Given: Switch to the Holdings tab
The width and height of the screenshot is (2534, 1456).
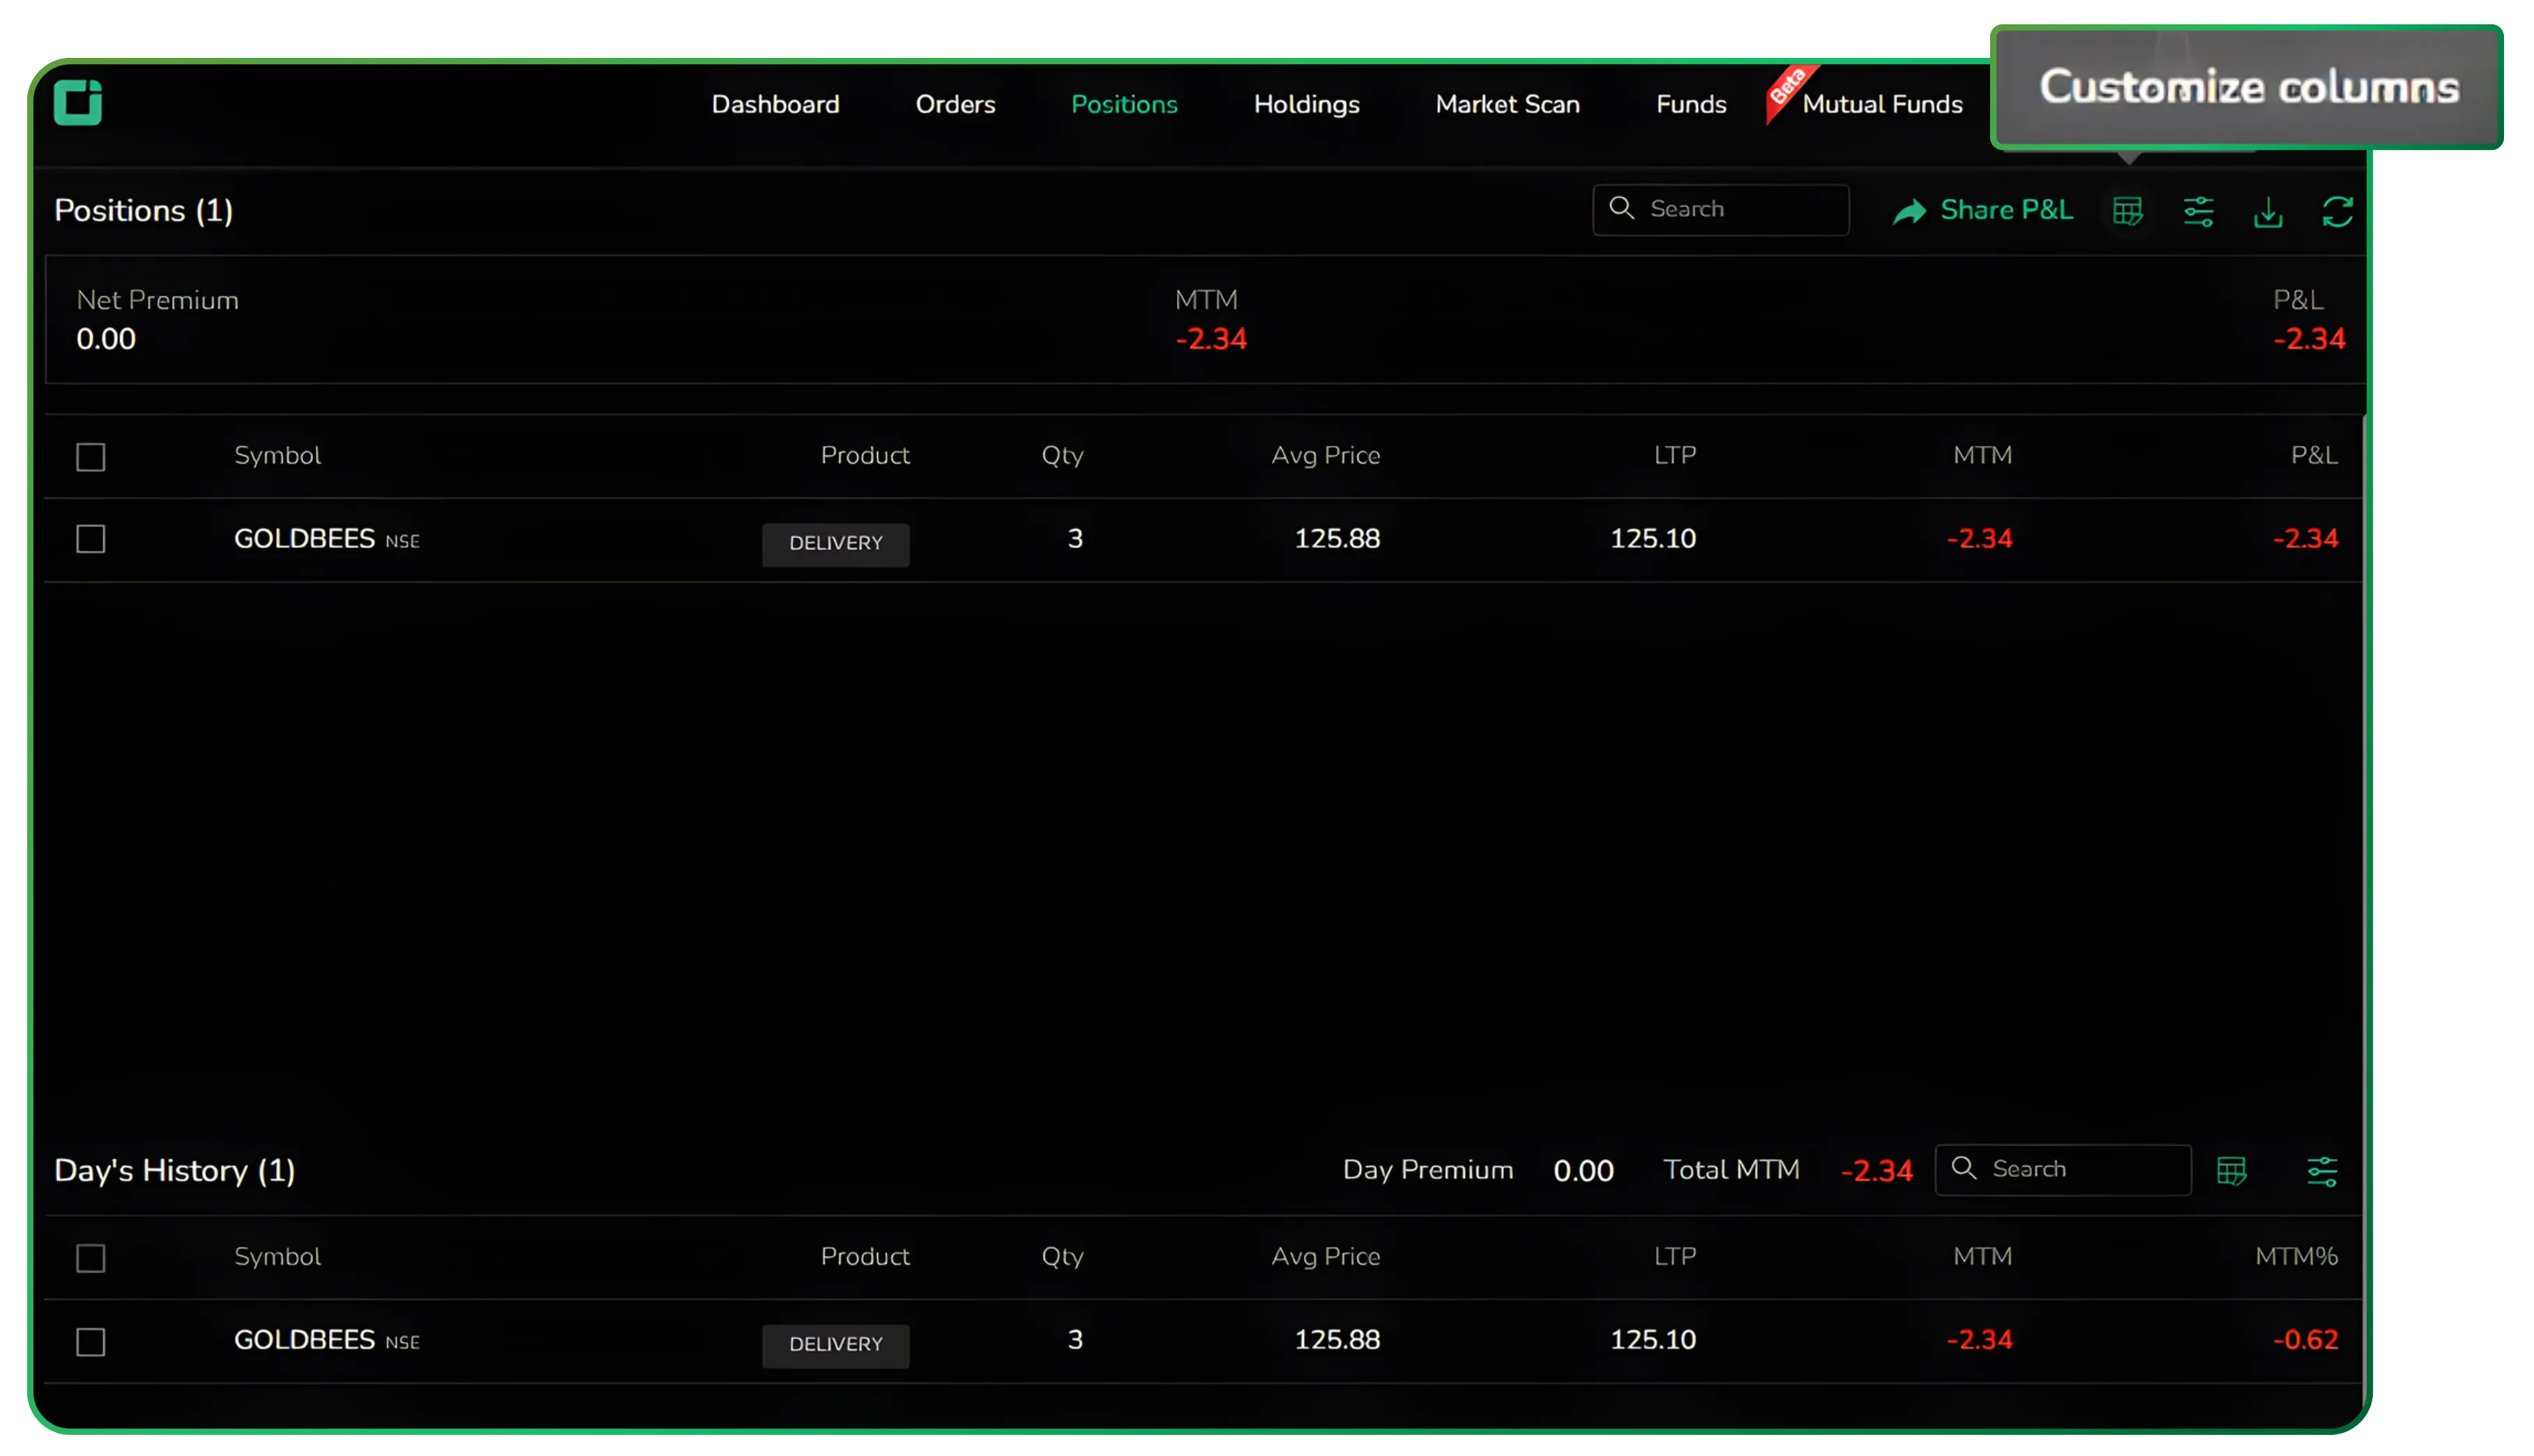Looking at the screenshot, I should 1306,104.
